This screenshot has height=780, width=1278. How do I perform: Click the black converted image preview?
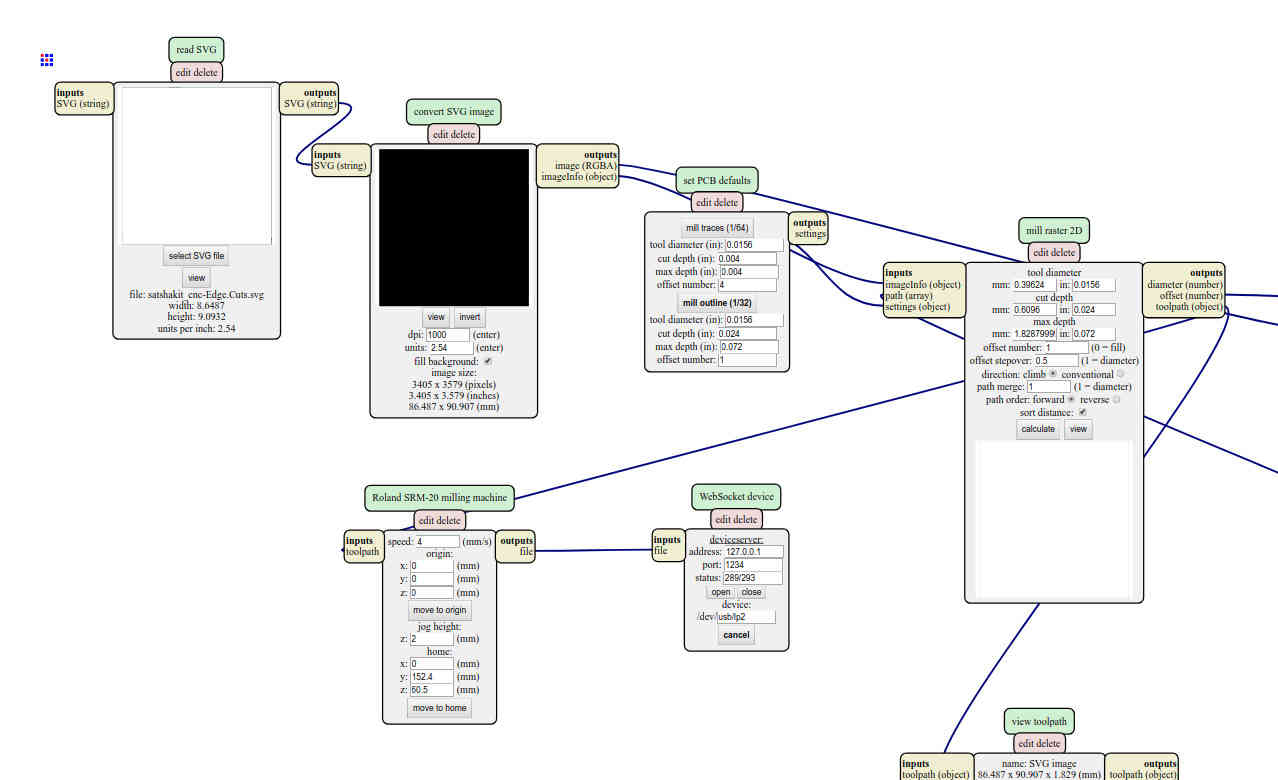pos(454,228)
